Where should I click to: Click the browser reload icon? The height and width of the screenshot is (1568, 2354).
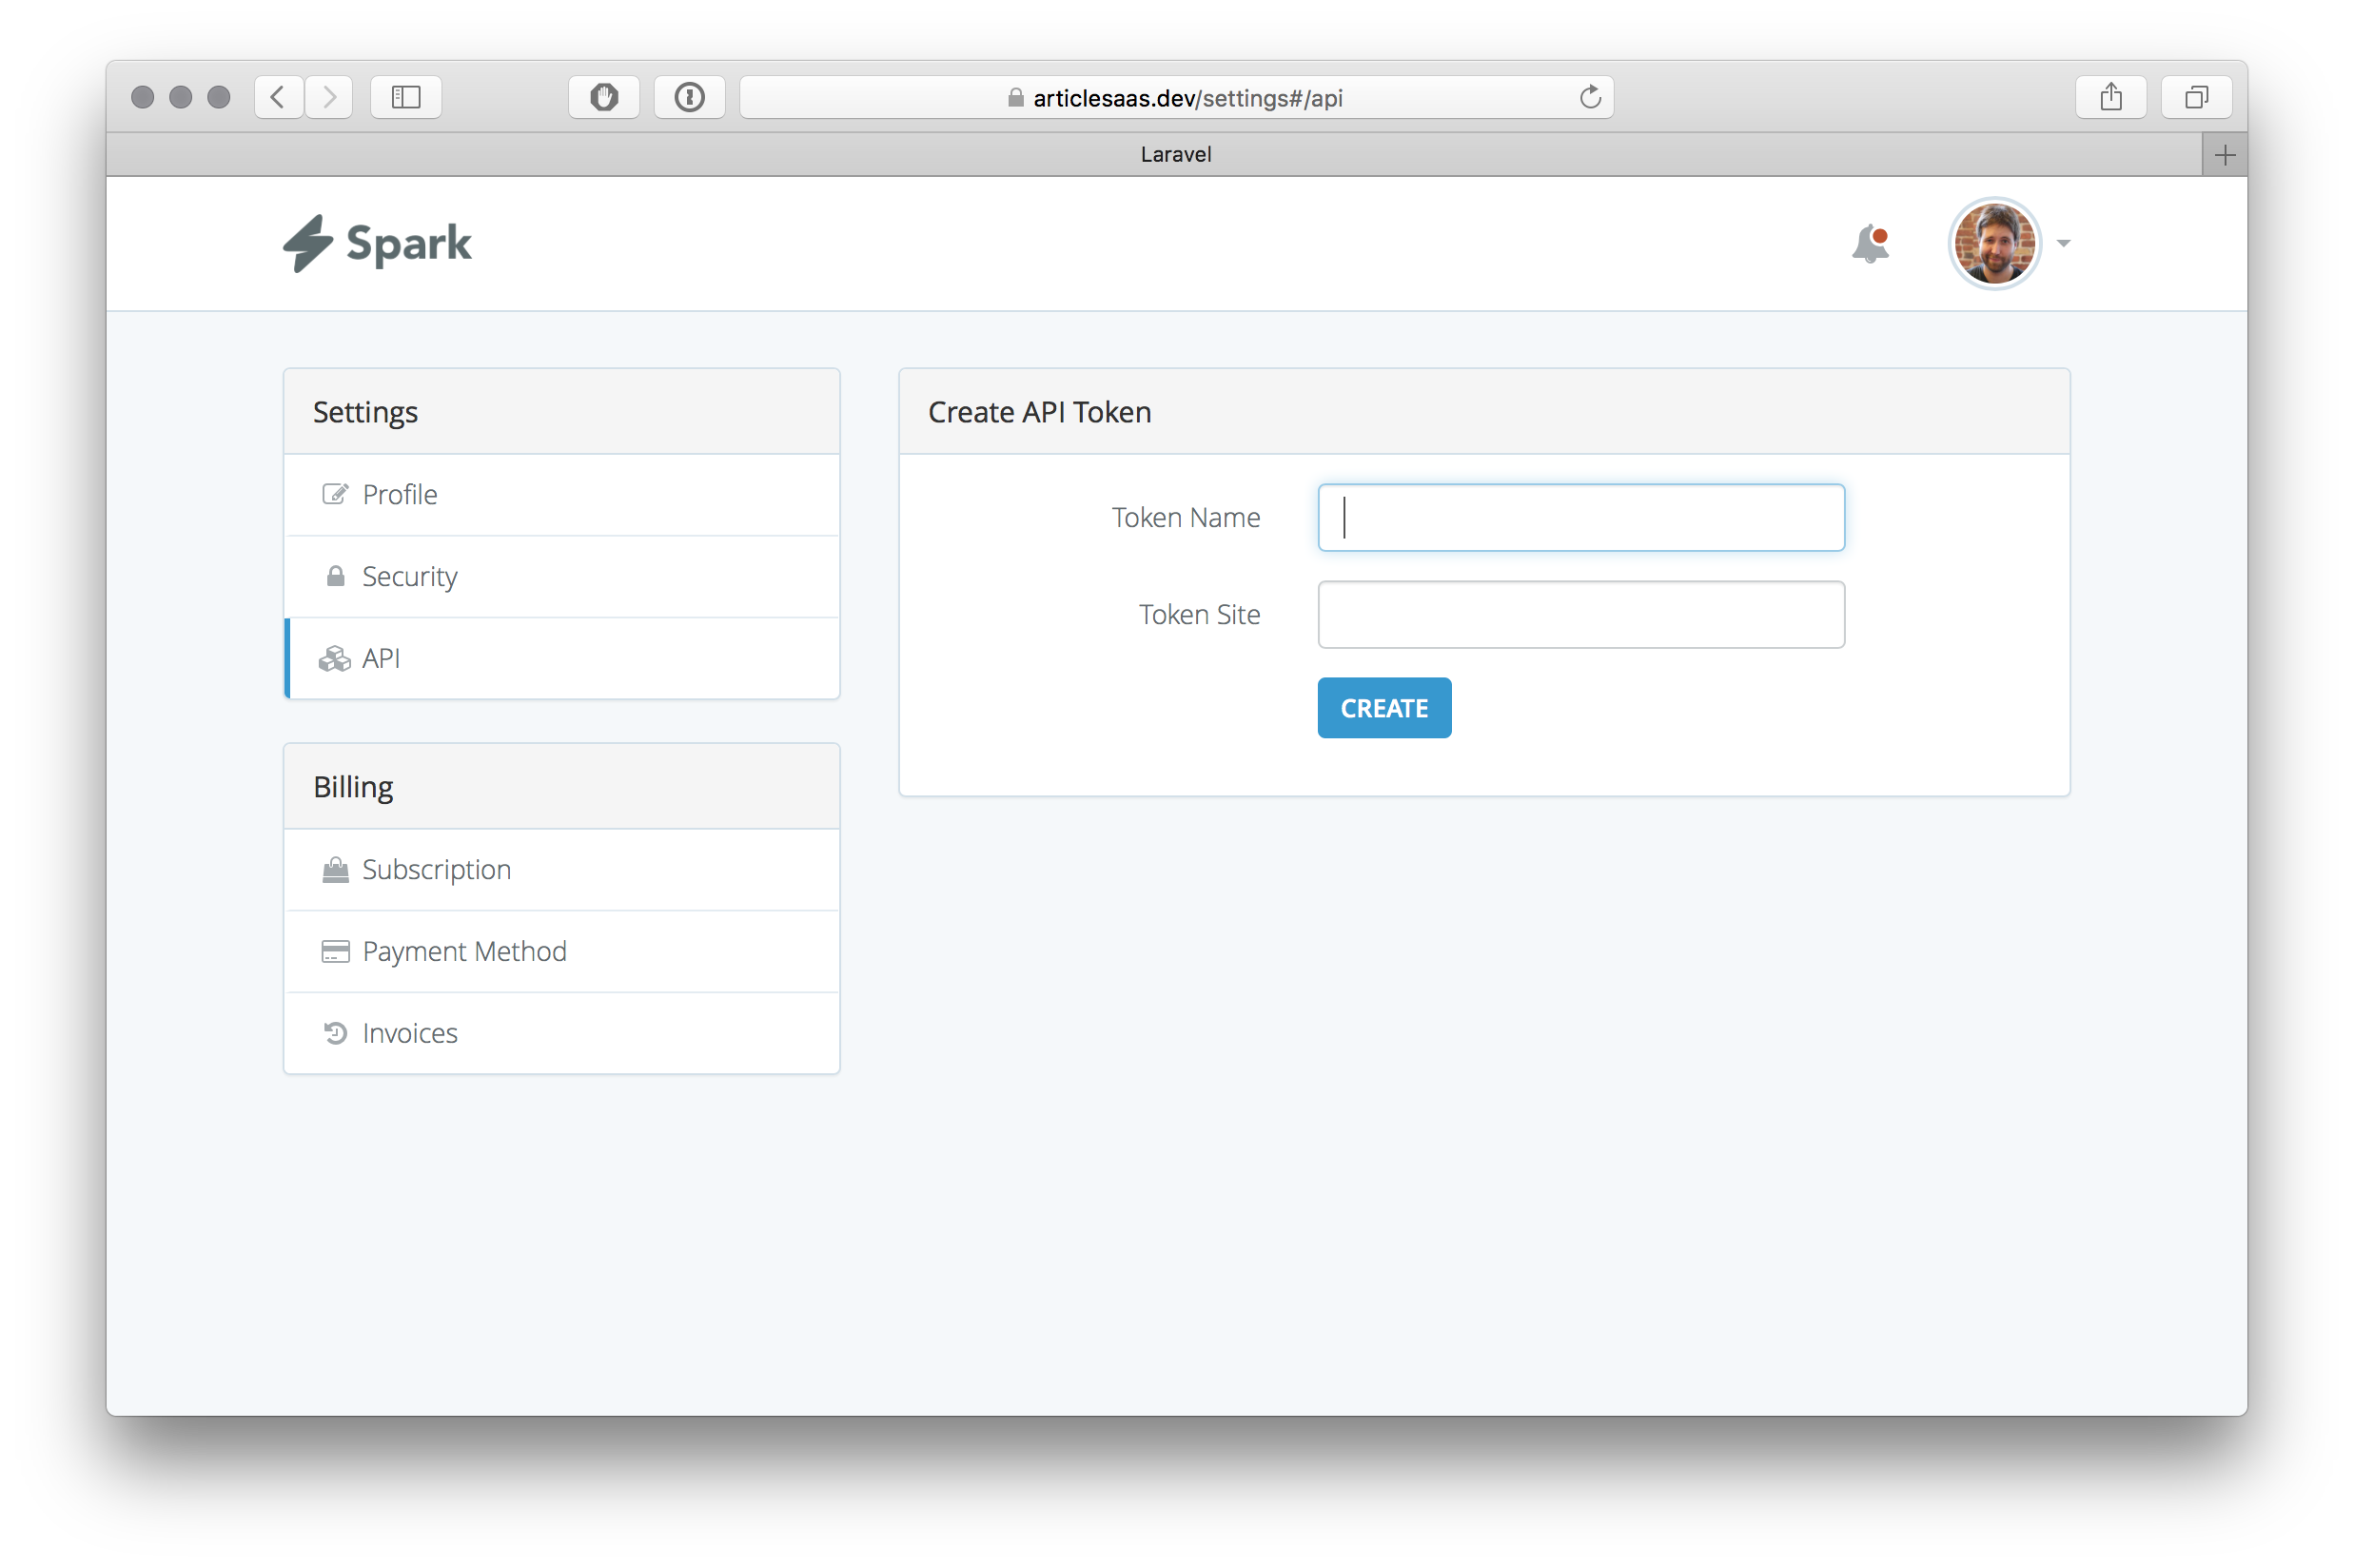tap(1590, 97)
